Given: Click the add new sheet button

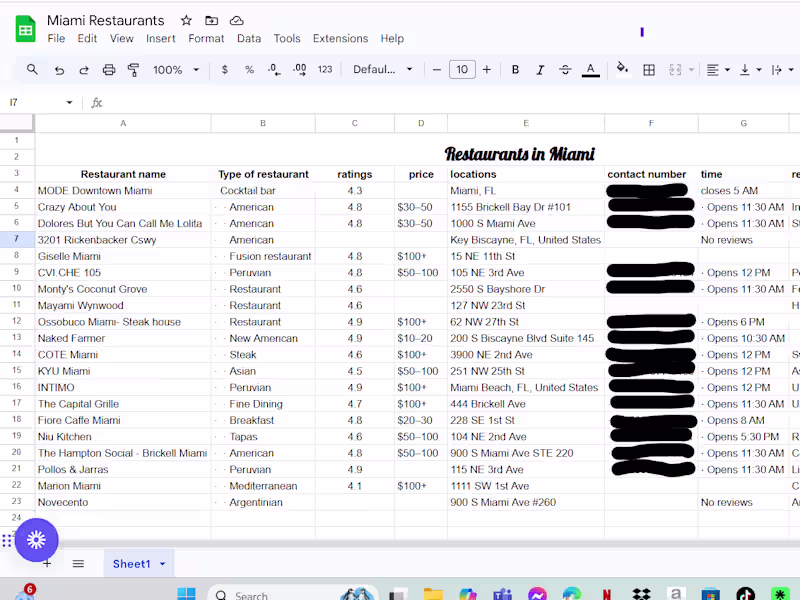Looking at the screenshot, I should point(46,564).
